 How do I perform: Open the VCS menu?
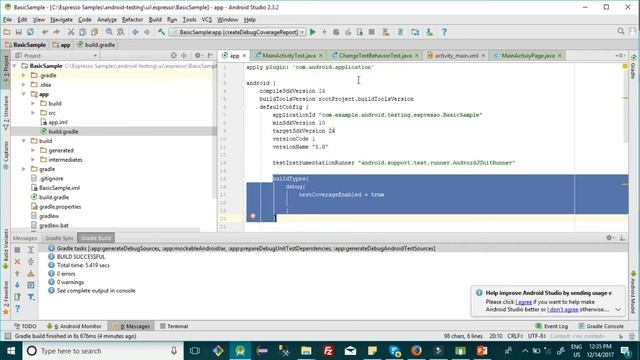coord(207,20)
